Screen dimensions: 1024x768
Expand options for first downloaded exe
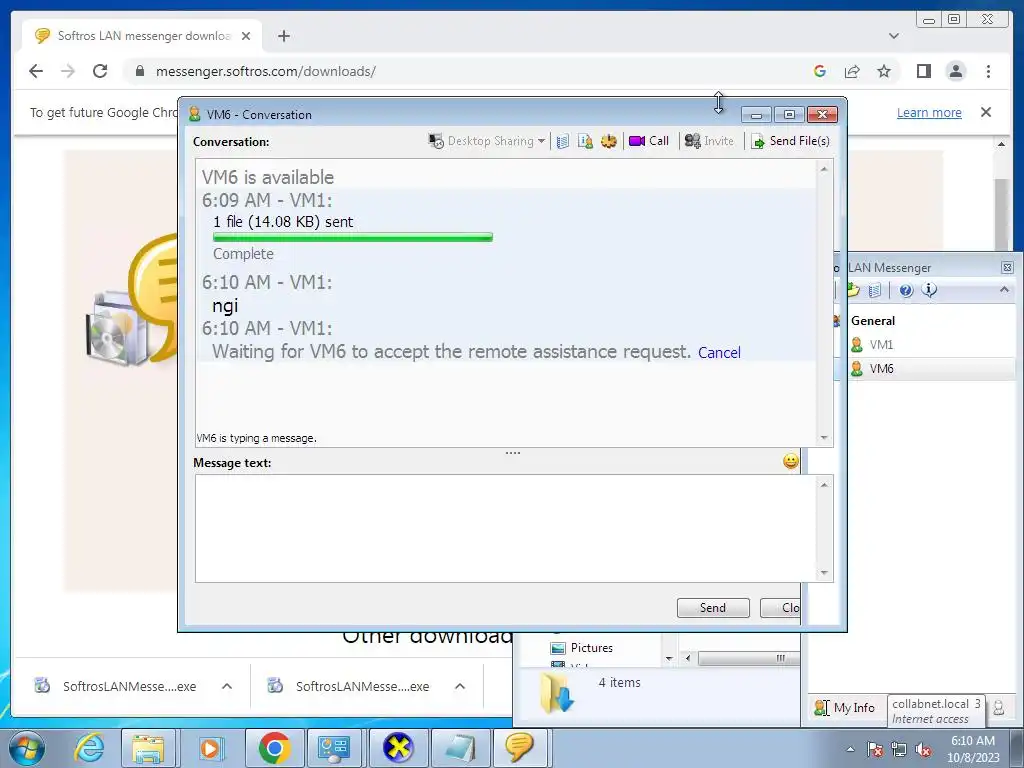coord(227,686)
